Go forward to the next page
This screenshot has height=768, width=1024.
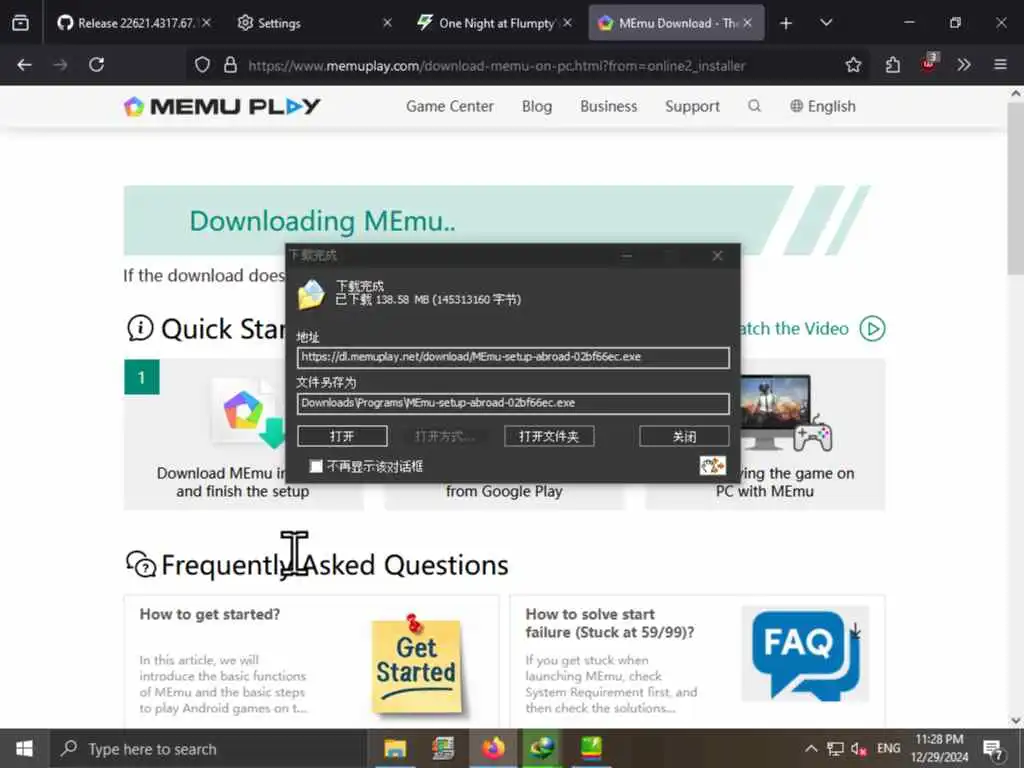60,65
